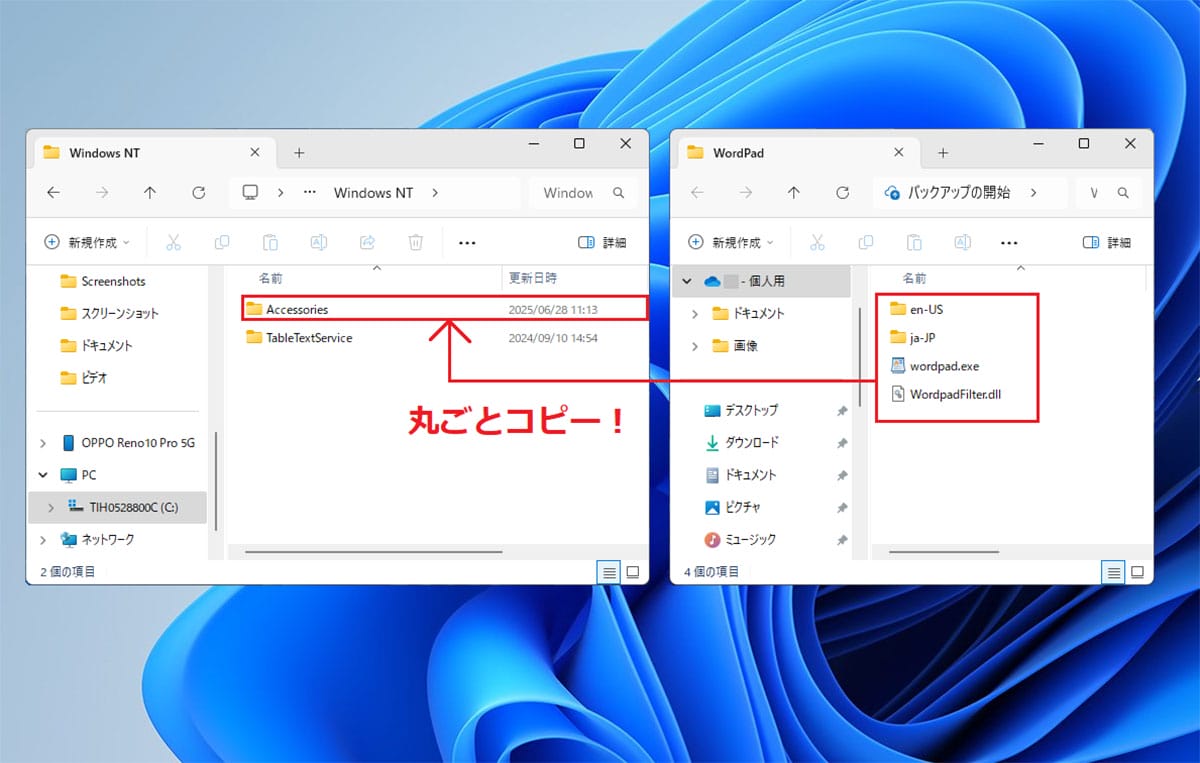Expand 画像 folder node in WordPad window
The height and width of the screenshot is (763, 1200).
pos(695,345)
